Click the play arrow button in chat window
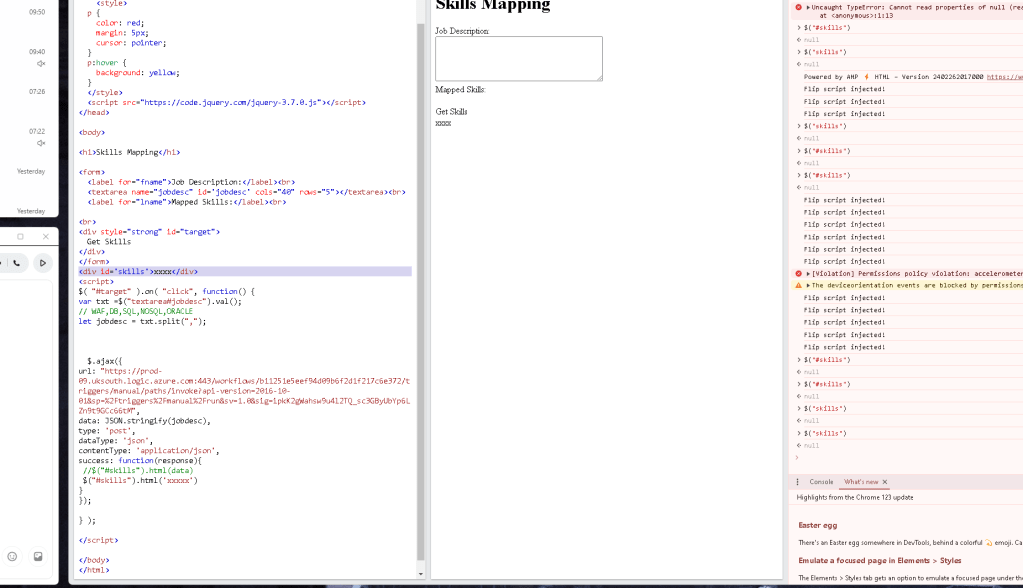Image resolution: width=1023 pixels, height=588 pixels. pos(42,263)
